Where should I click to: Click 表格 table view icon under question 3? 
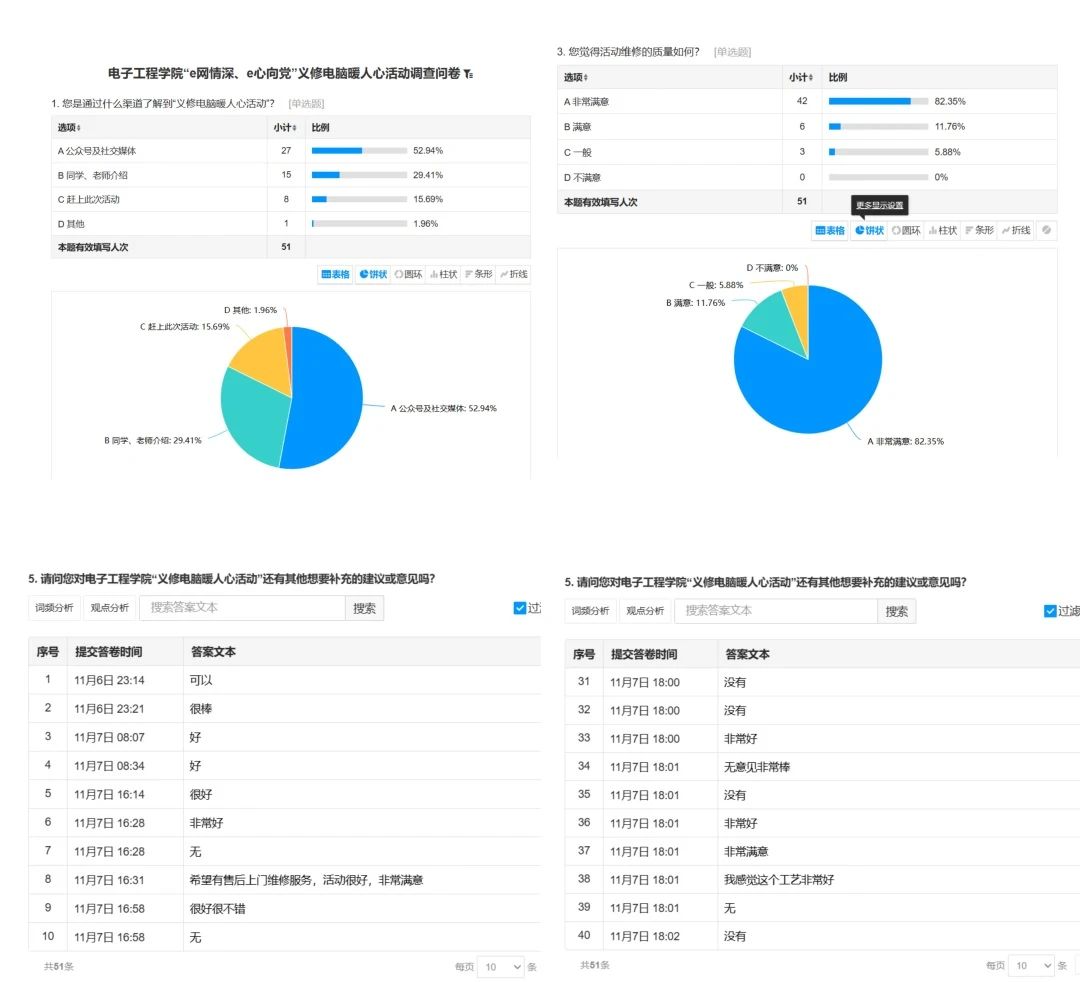click(x=830, y=230)
